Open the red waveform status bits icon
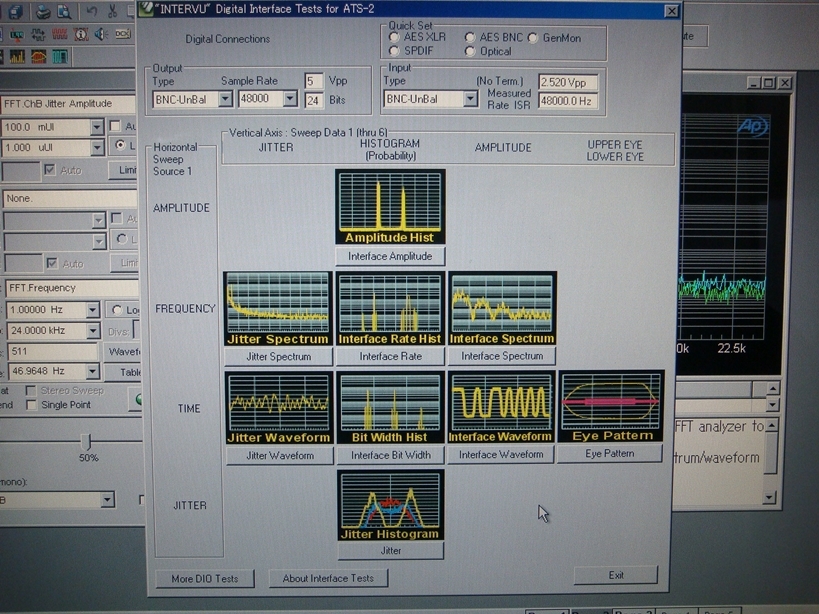The width and height of the screenshot is (819, 614). pos(60,34)
